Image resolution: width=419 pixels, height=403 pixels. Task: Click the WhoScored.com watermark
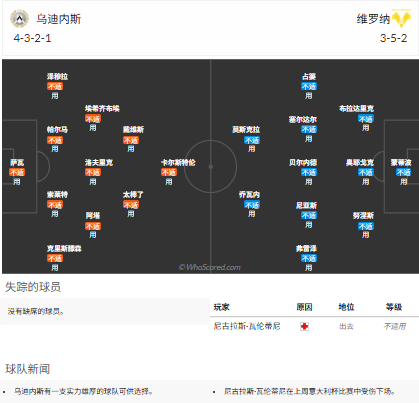[x=209, y=267]
